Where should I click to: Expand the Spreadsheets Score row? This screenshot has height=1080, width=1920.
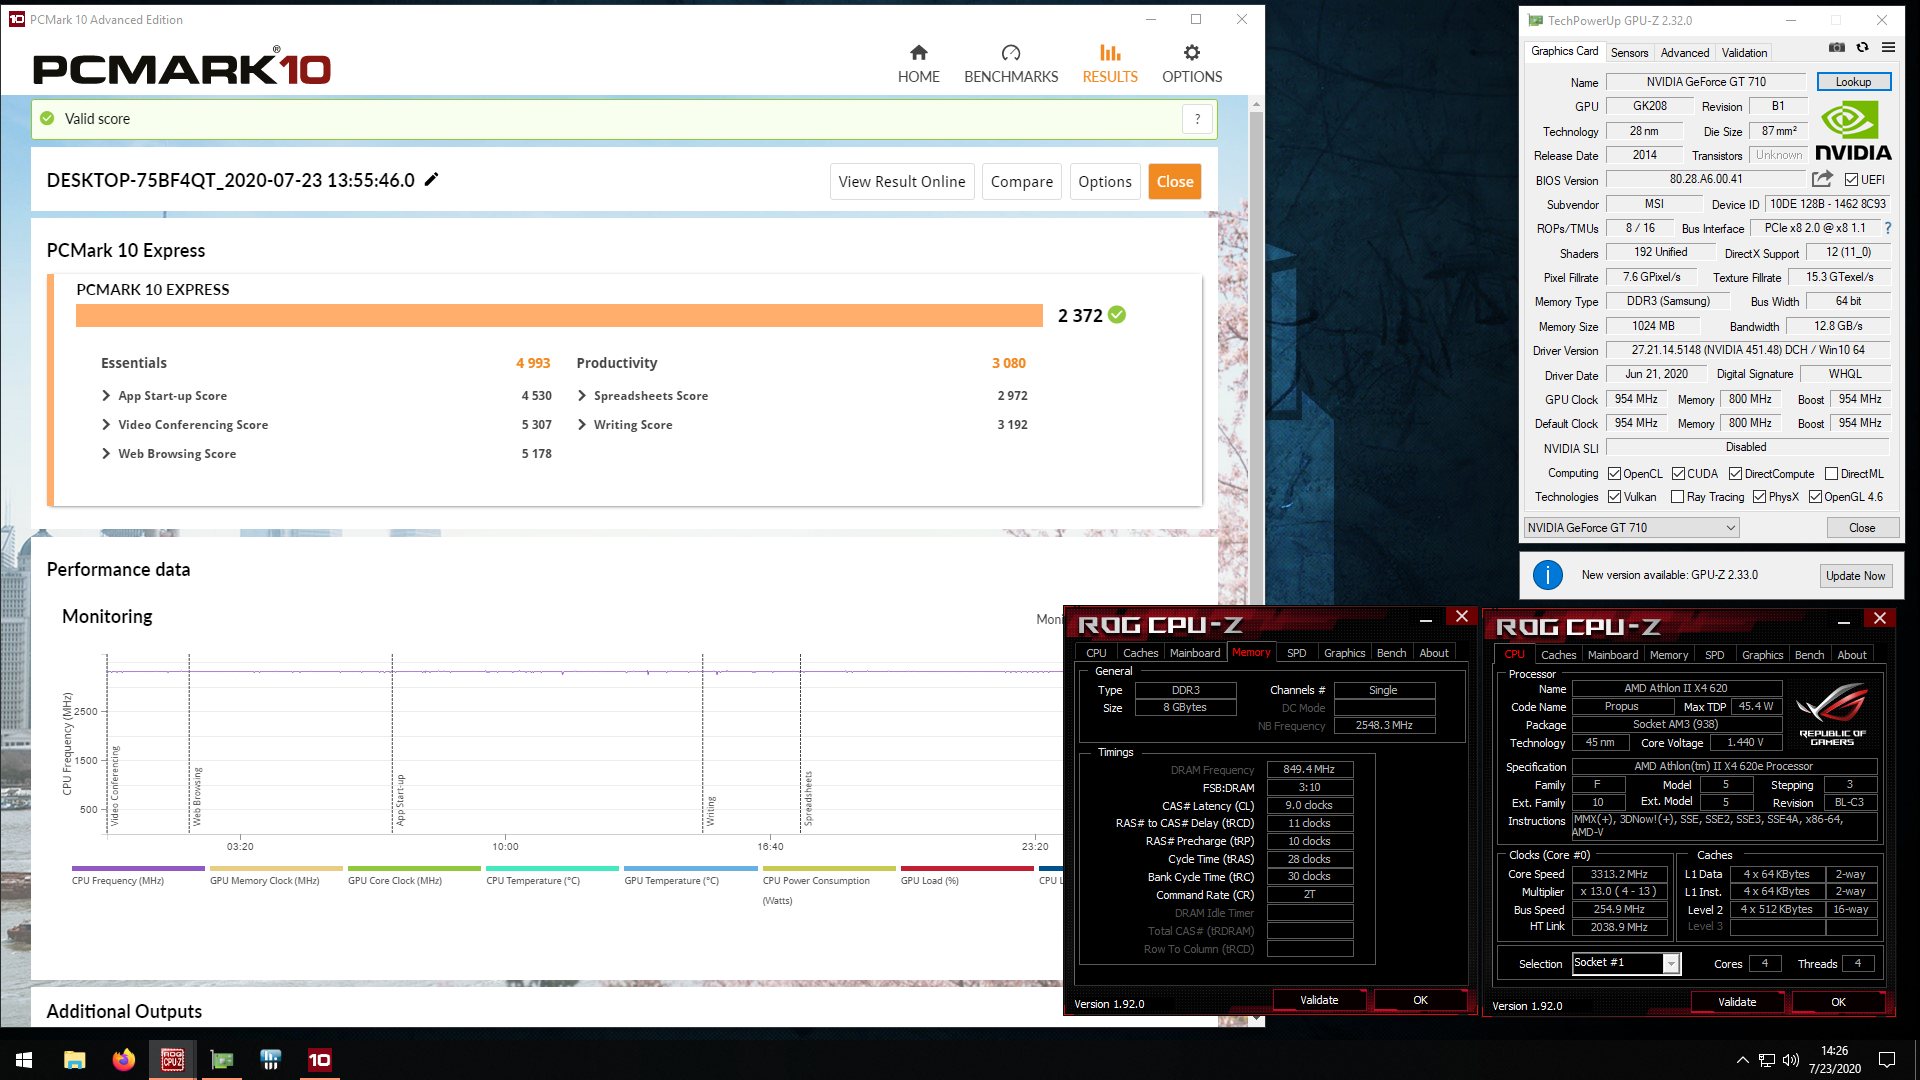click(582, 396)
